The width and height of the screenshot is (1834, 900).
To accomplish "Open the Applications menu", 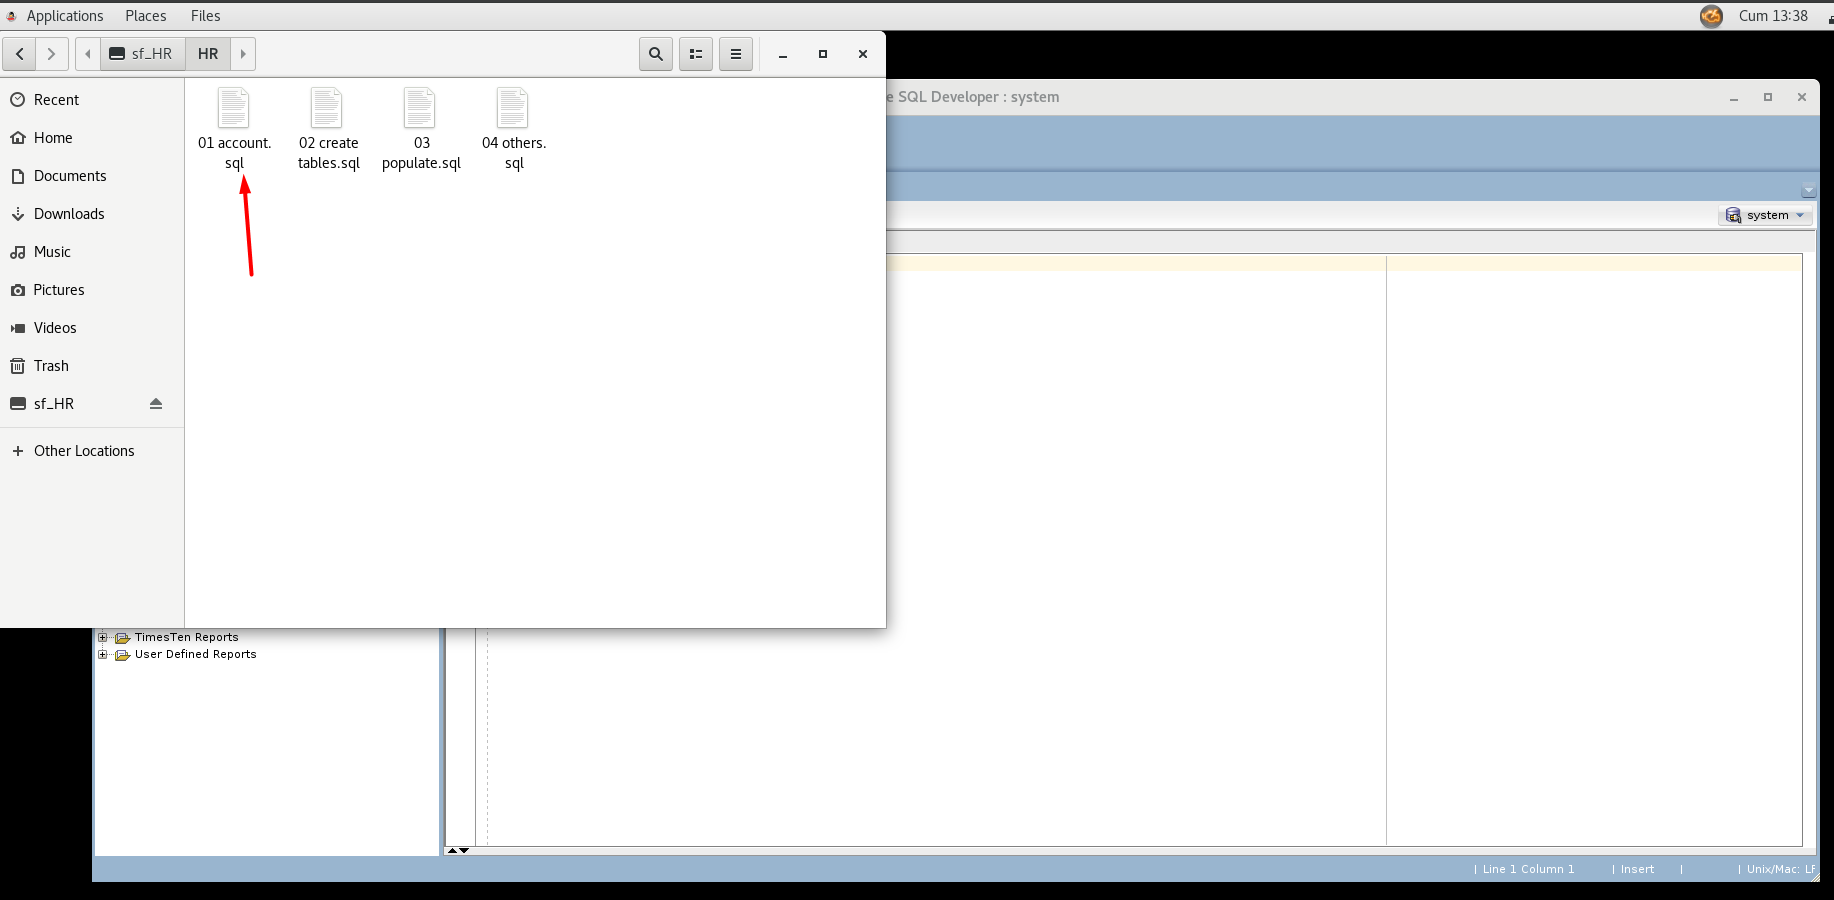I will click(x=64, y=16).
